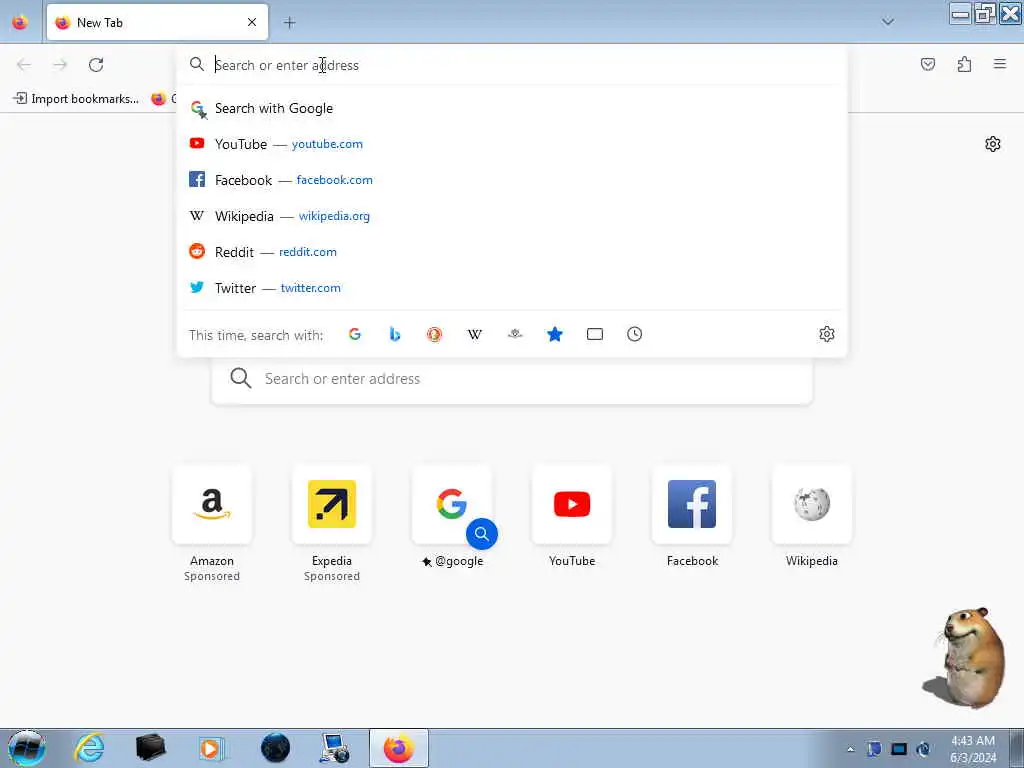Open search settings gear in dropdown

[827, 334]
